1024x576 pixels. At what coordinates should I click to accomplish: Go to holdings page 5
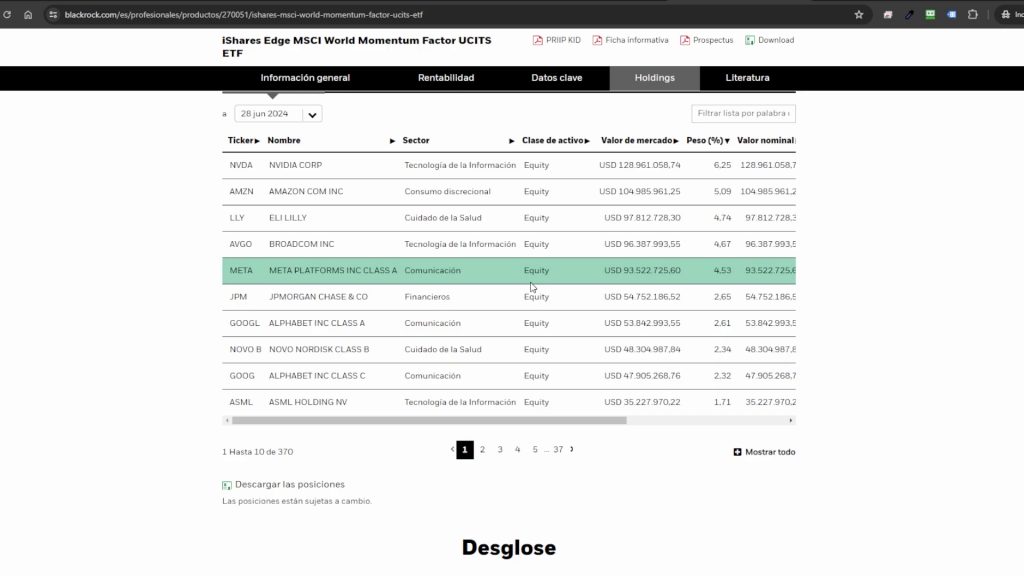tap(535, 449)
